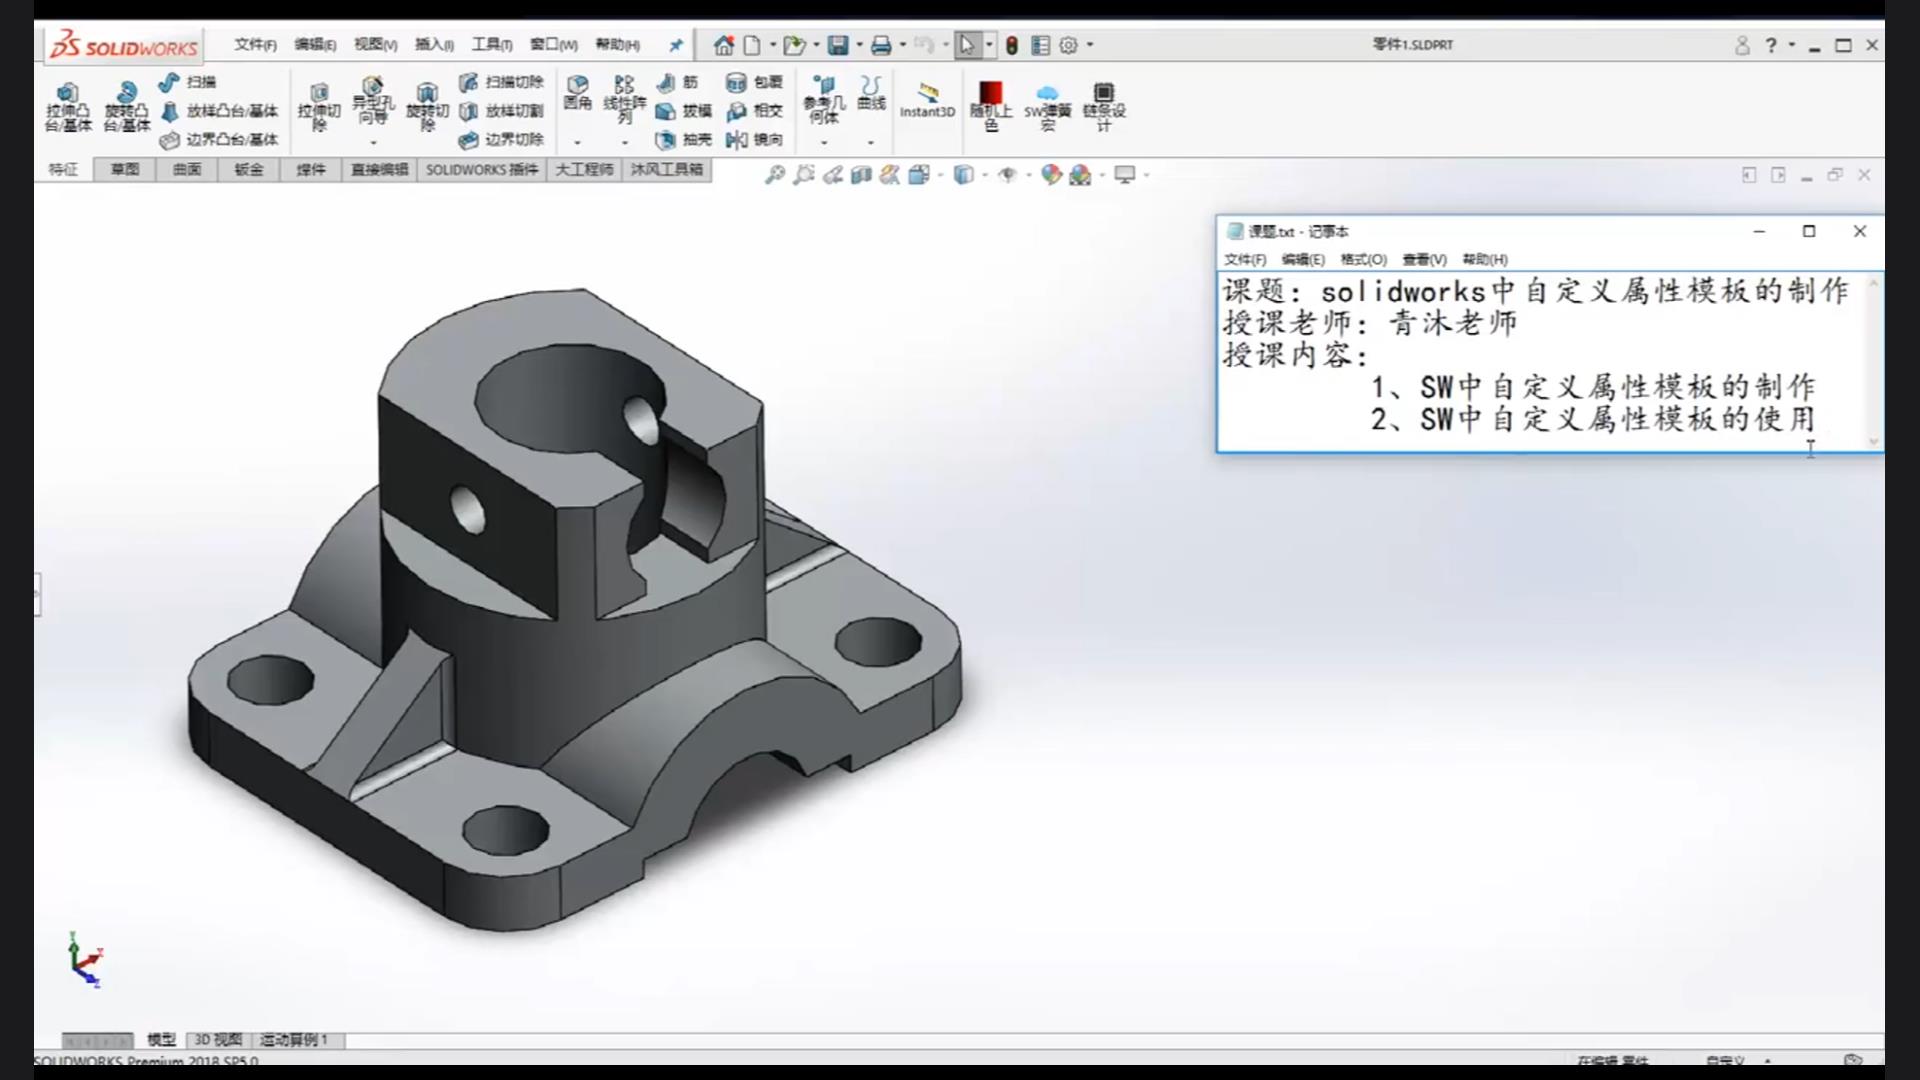The image size is (1920, 1080).
Task: Select the Lofted Boss/Base (放样凸台/基体) tool
Action: tap(219, 111)
